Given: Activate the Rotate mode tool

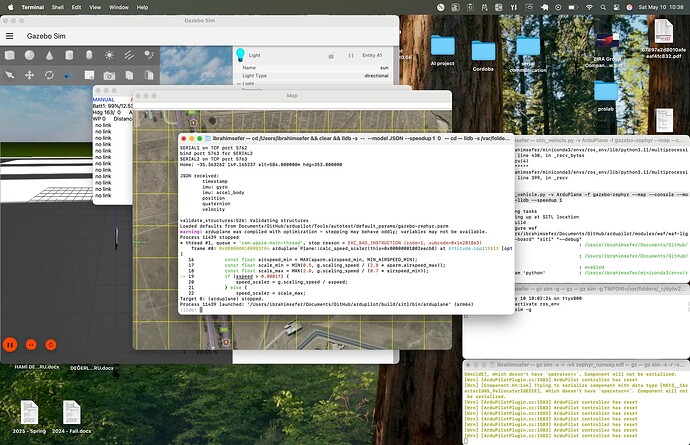Looking at the screenshot, I should click(49, 75).
